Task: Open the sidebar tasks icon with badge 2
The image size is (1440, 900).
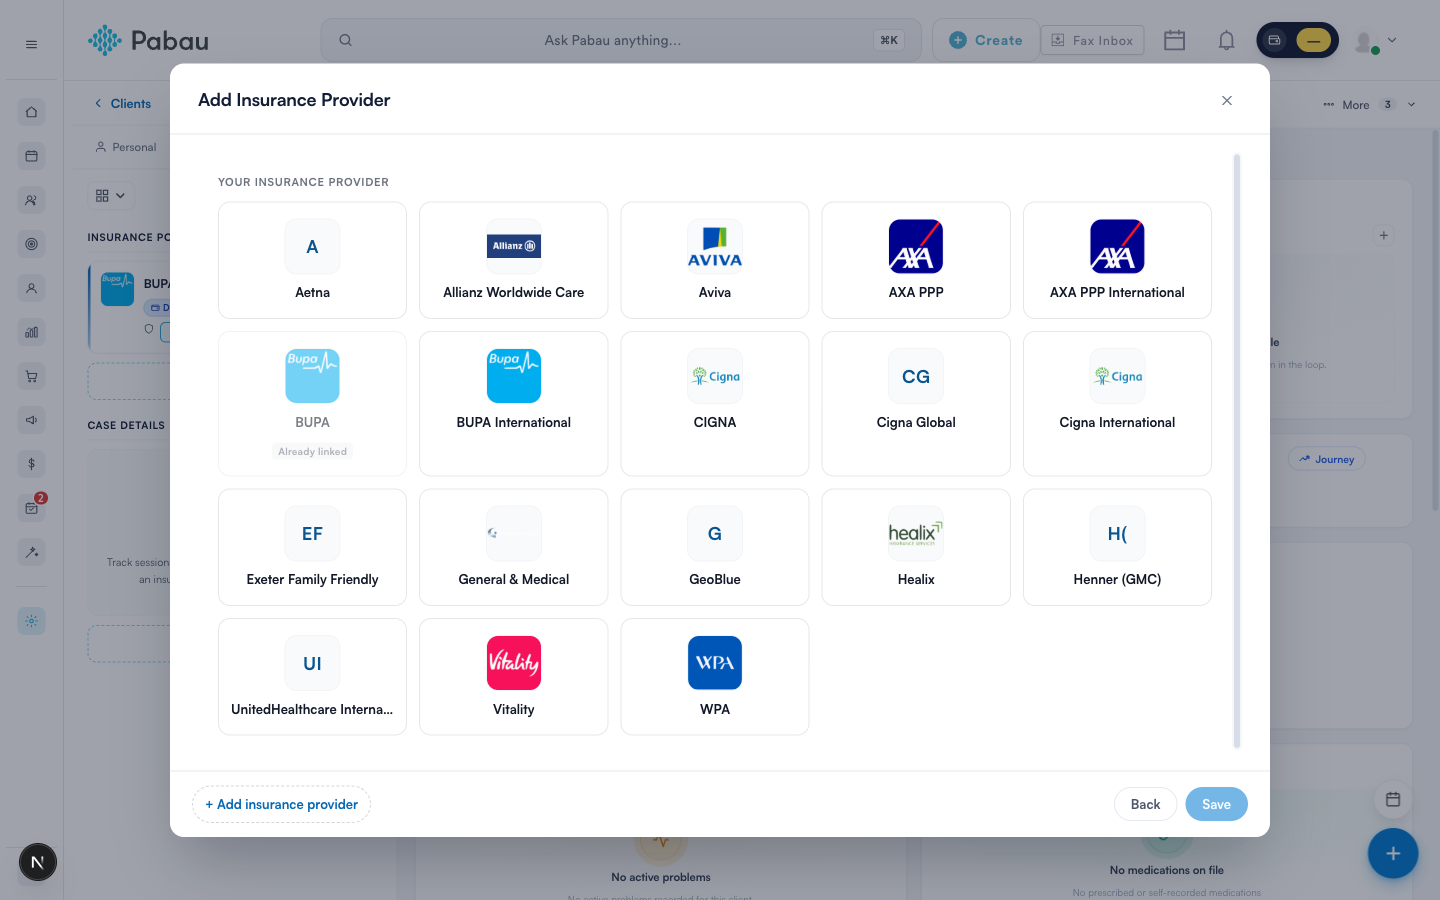Action: (31, 508)
